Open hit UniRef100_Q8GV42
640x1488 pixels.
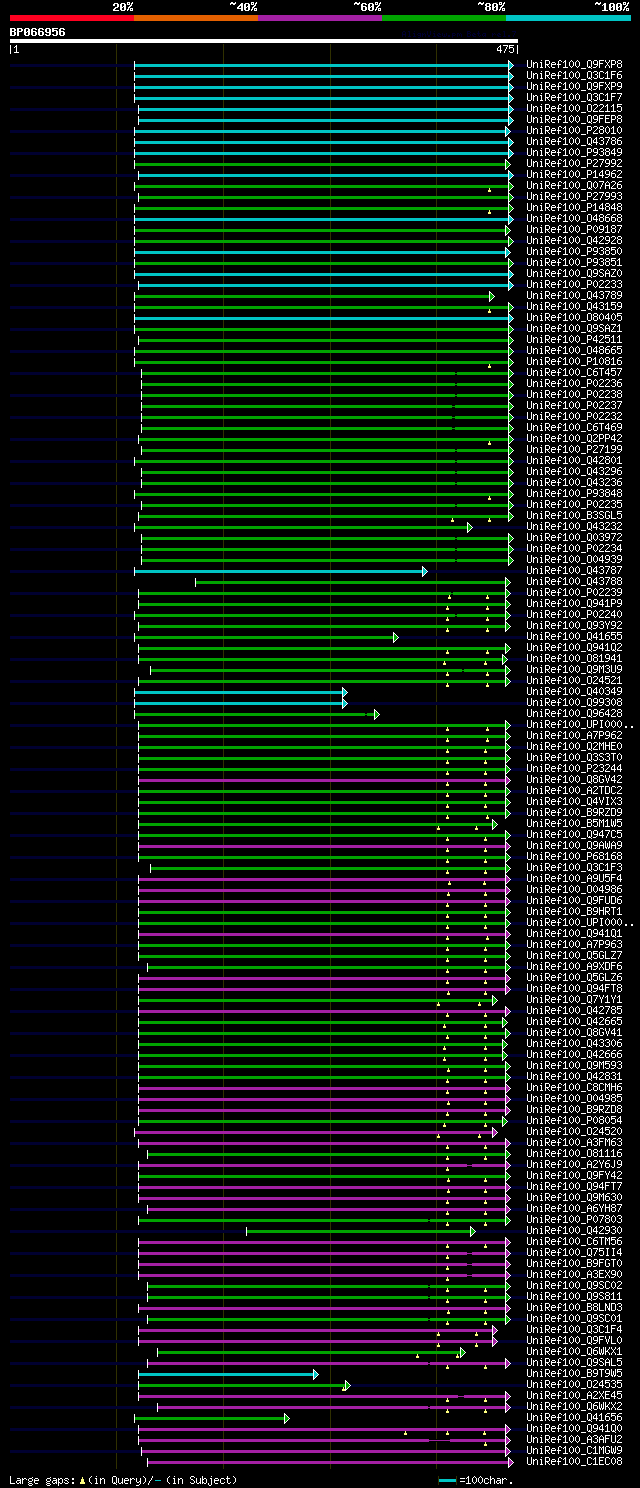pos(574,780)
